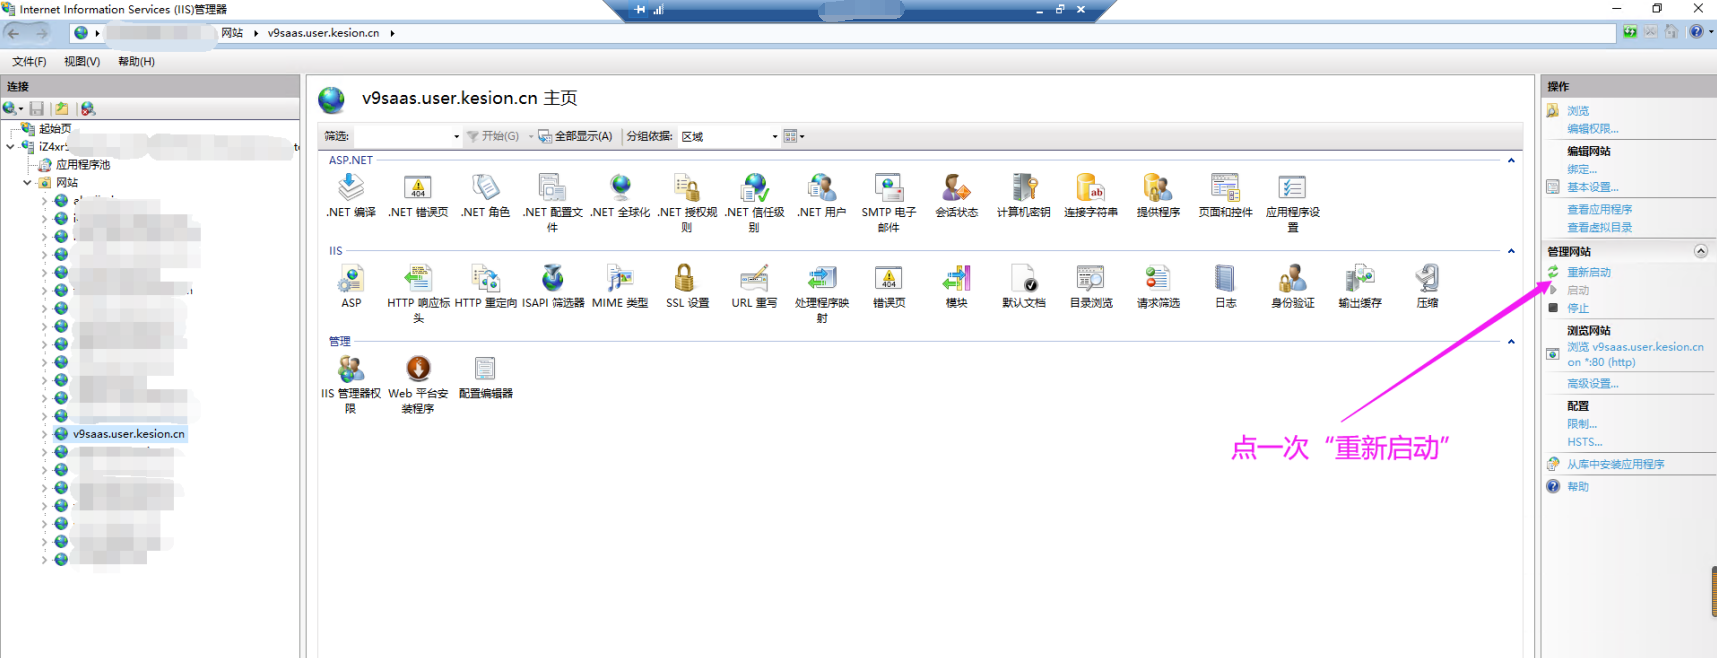
Task: Collapse the 管理网站 actions panel
Action: (1700, 251)
